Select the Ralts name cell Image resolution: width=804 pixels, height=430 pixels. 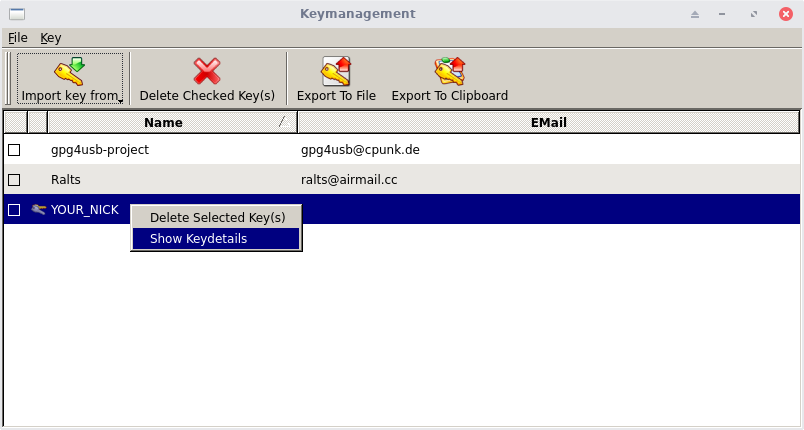[x=172, y=180]
